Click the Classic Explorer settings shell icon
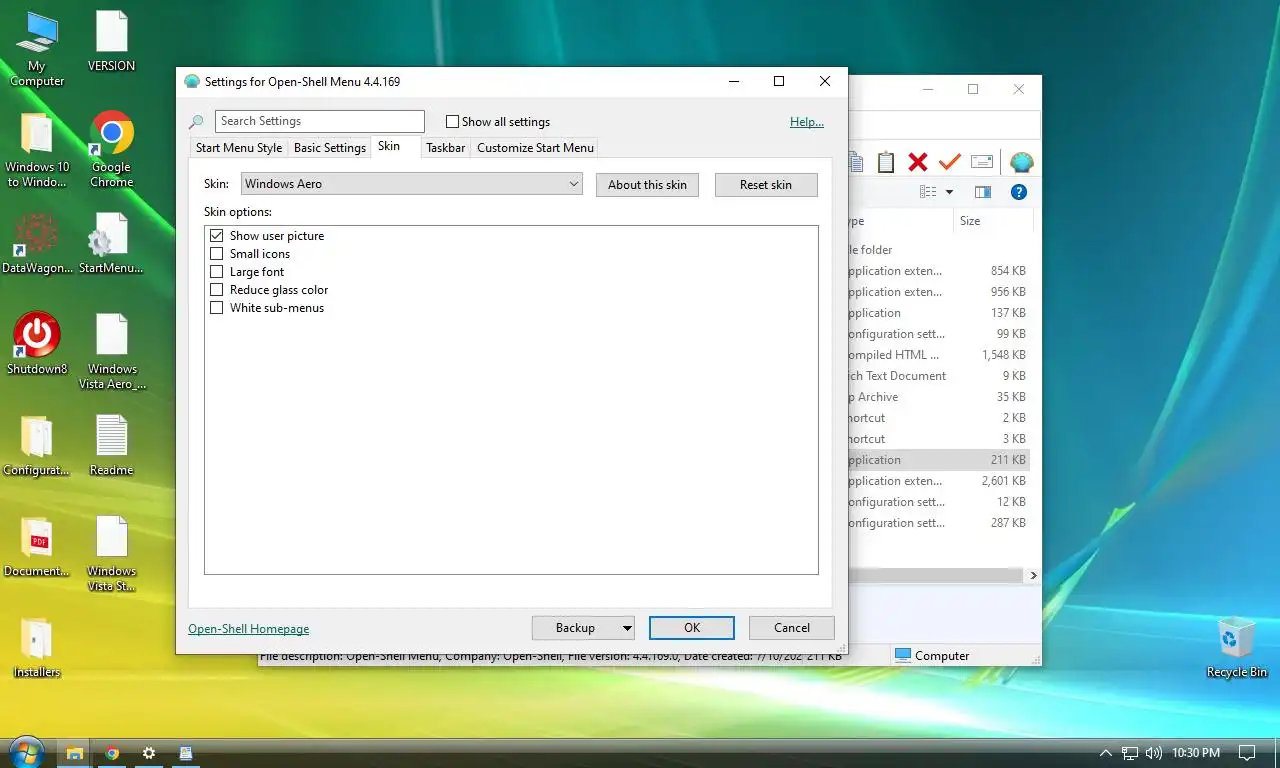Viewport: 1280px width, 768px height. pyautogui.click(x=1020, y=162)
